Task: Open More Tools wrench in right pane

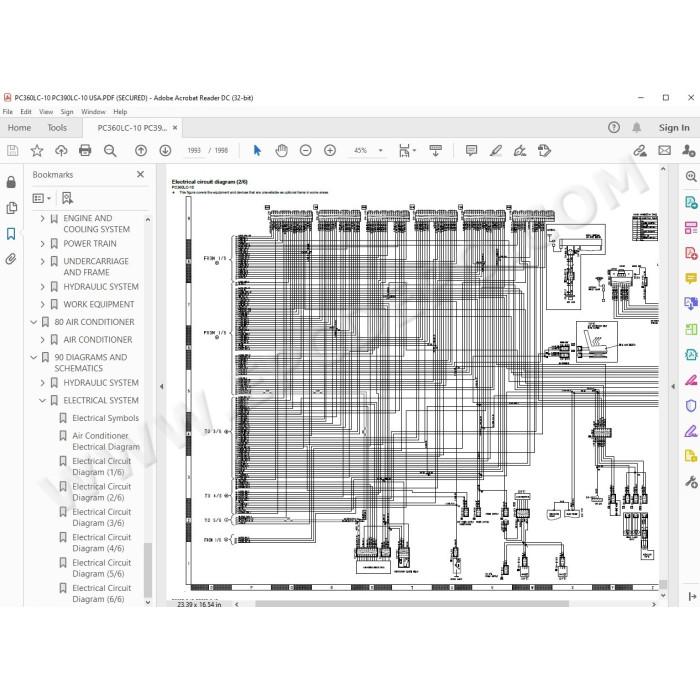Action: 691,482
